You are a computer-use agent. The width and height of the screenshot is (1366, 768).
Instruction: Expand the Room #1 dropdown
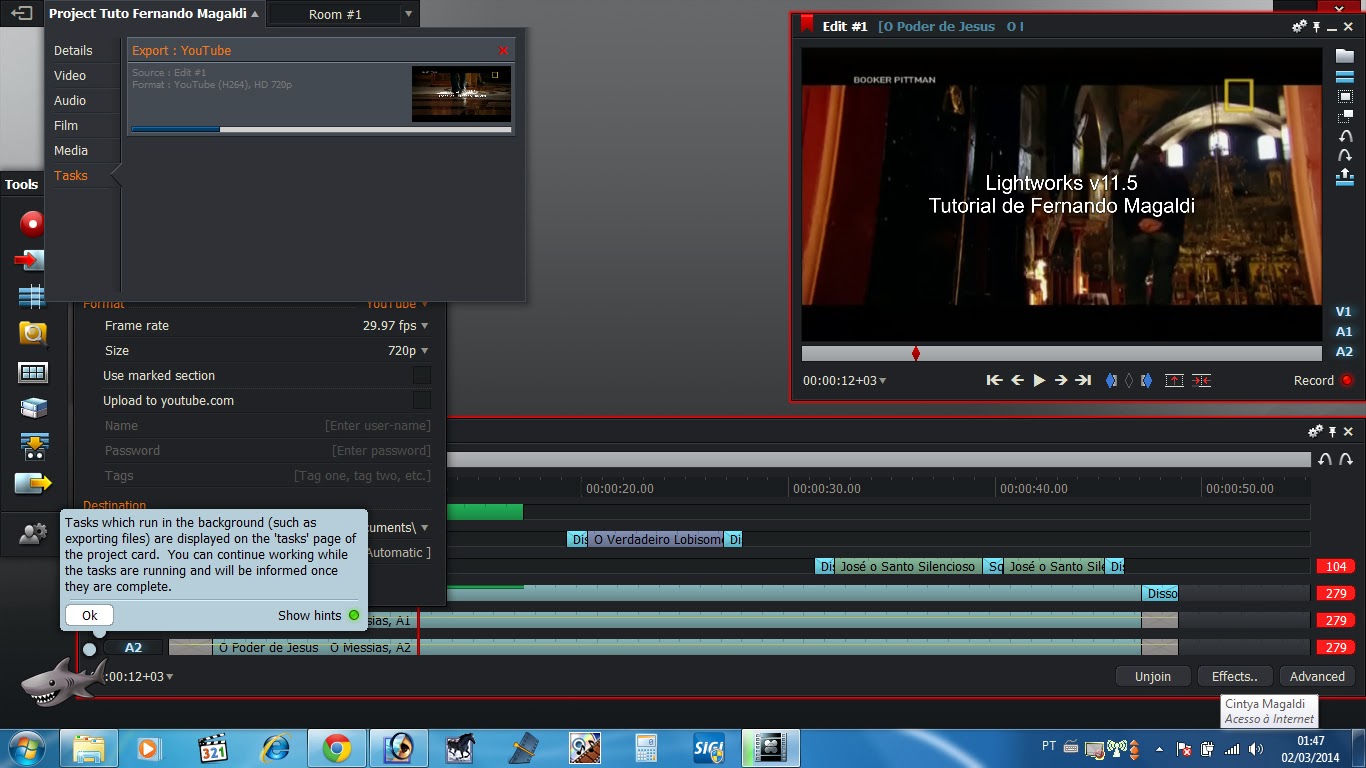pos(408,14)
